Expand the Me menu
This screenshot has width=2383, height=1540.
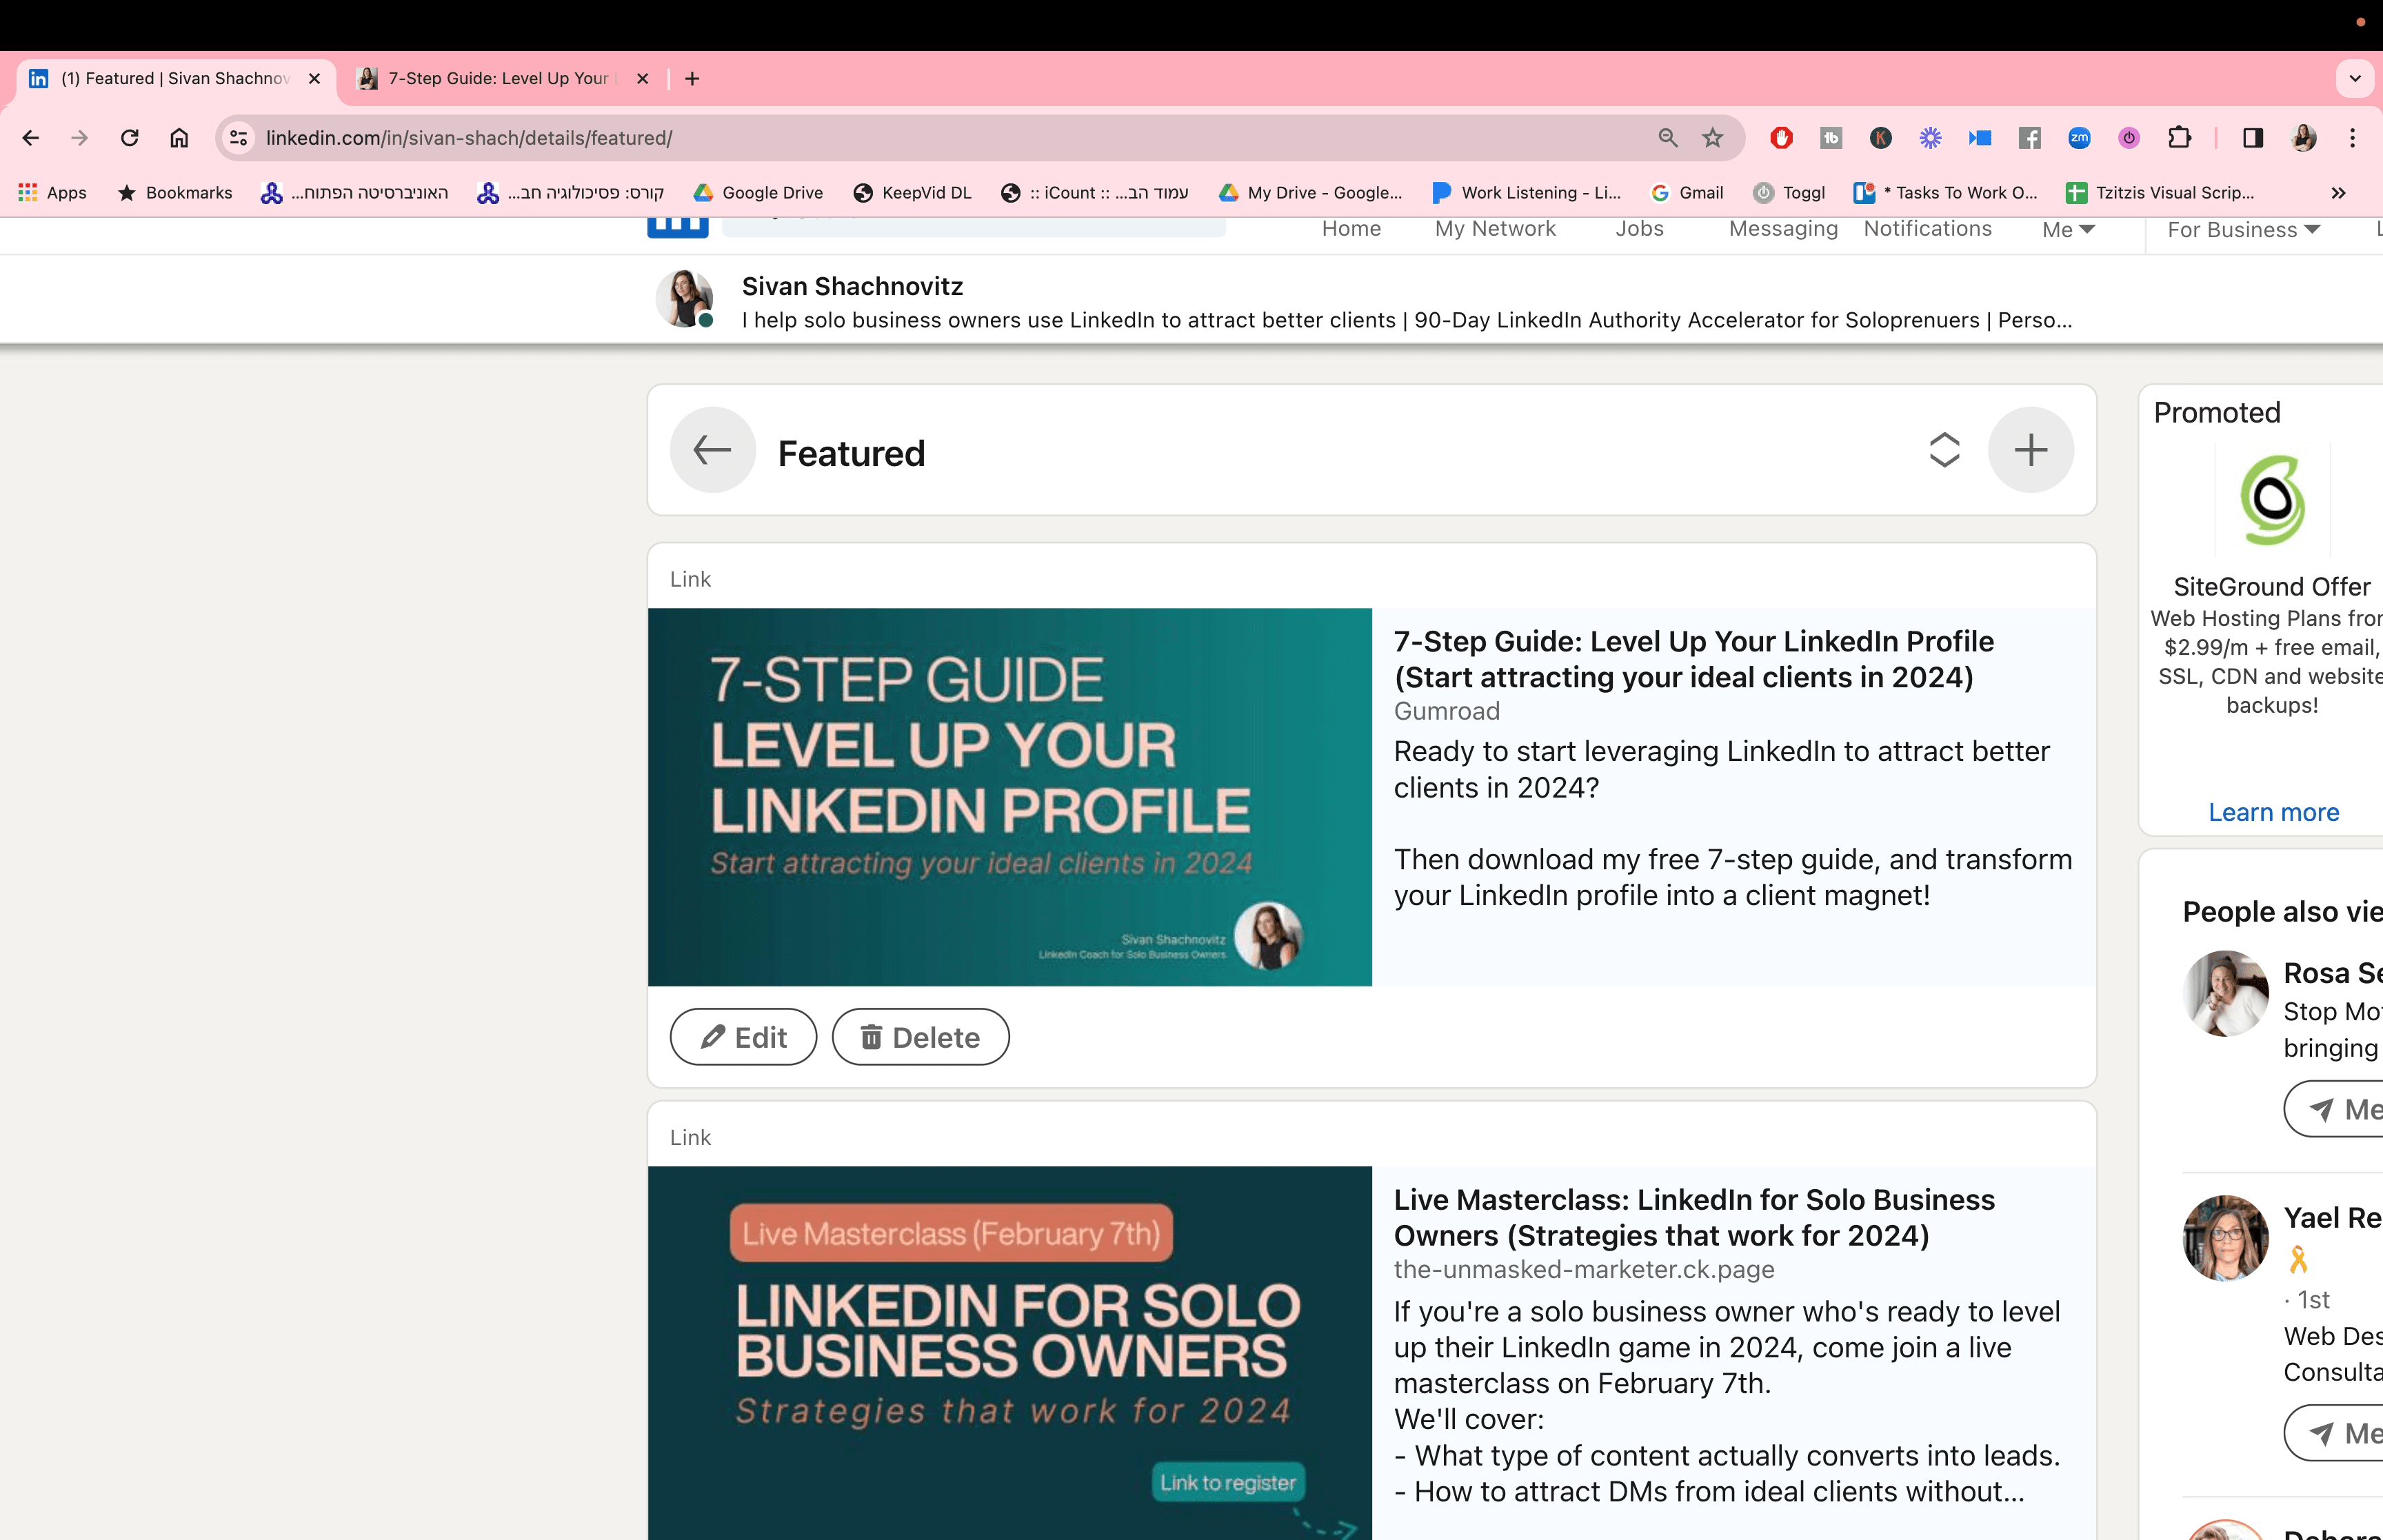coord(2069,230)
